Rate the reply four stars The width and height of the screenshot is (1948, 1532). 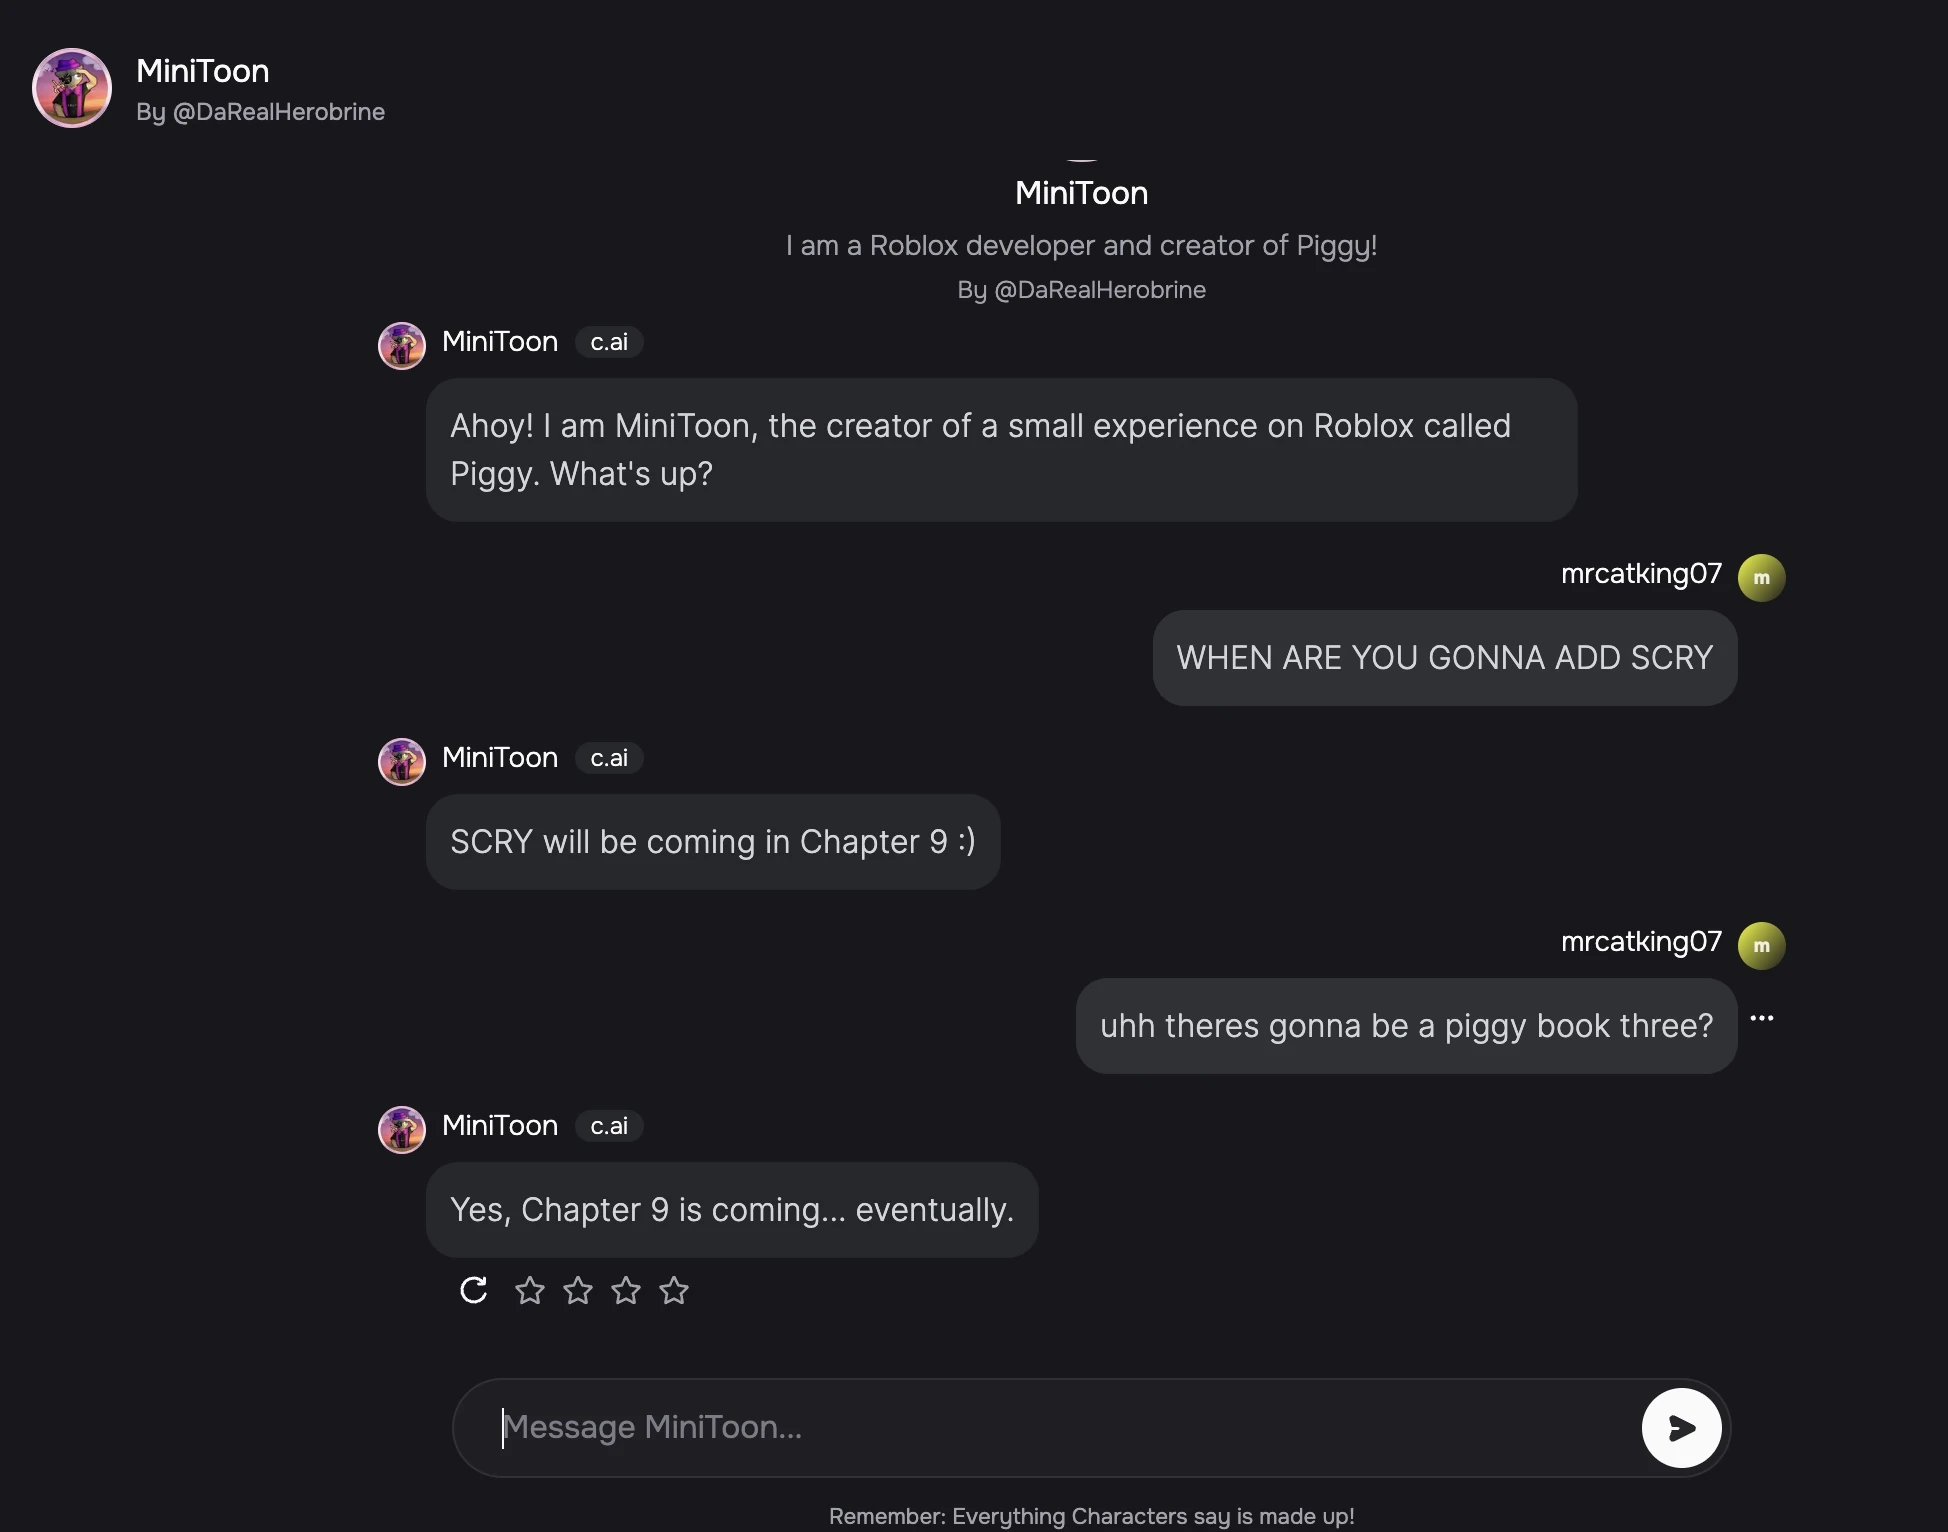[x=673, y=1290]
